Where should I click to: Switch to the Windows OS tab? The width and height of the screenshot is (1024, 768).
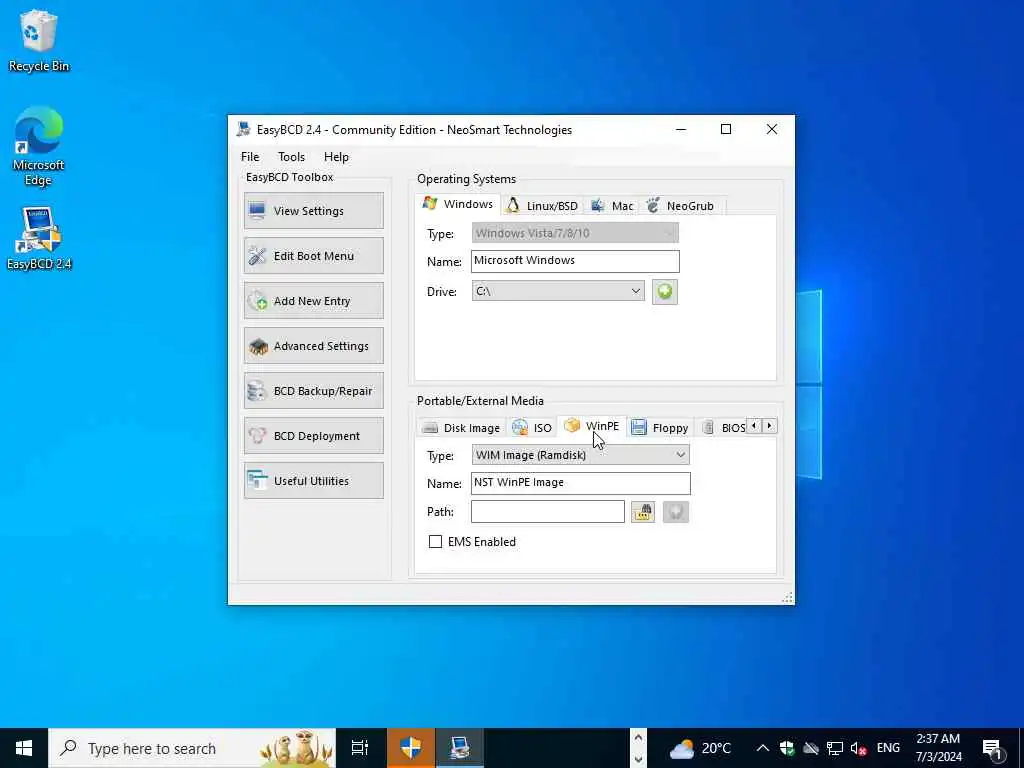tap(458, 204)
